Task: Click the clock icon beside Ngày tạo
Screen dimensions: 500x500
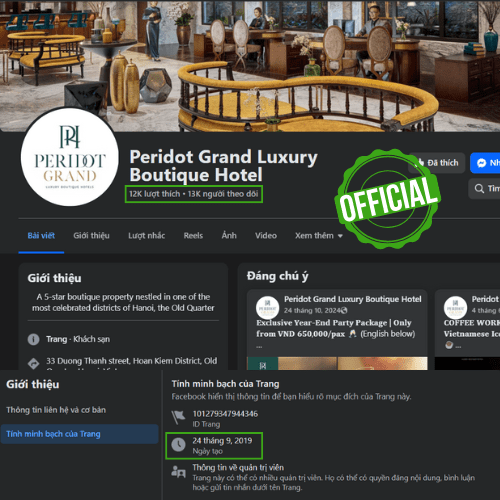Action: pyautogui.click(x=178, y=445)
